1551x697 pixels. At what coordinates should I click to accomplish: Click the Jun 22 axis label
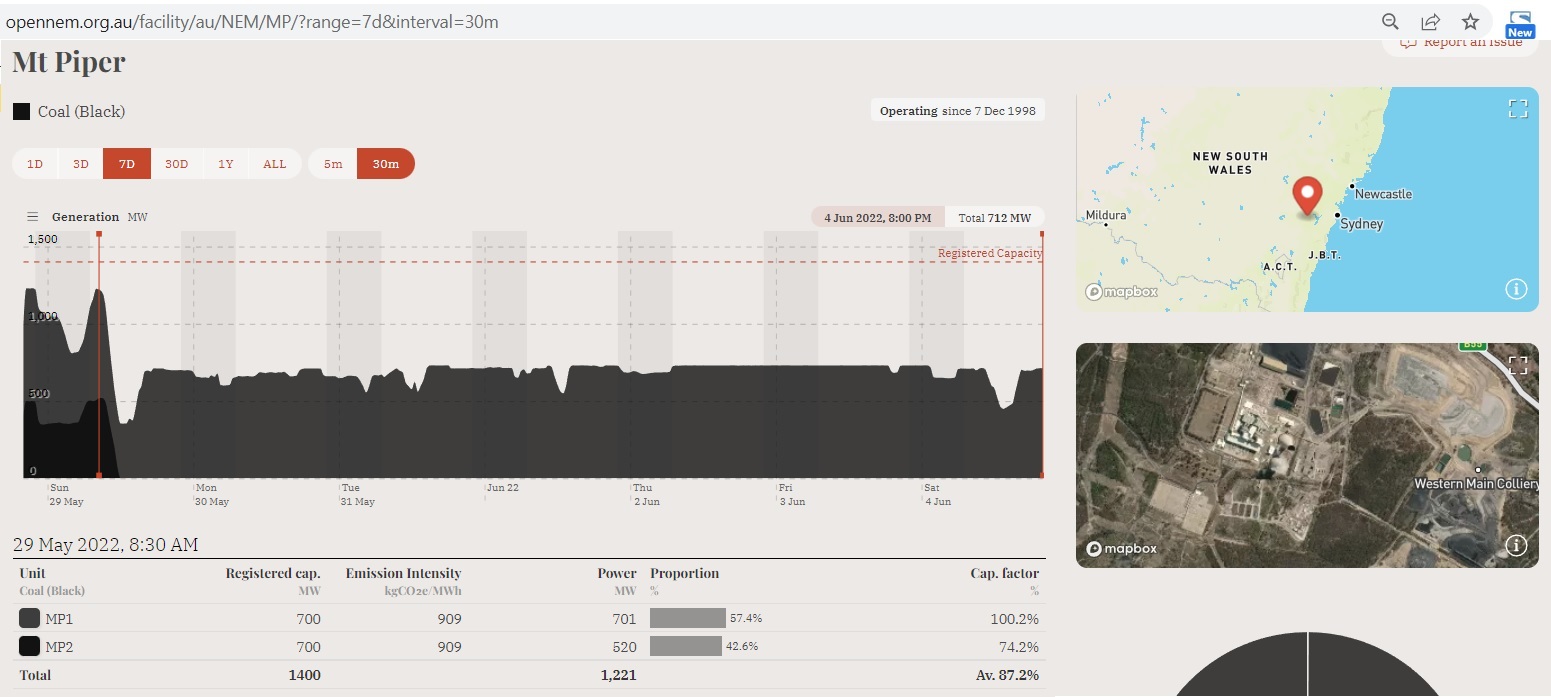502,488
